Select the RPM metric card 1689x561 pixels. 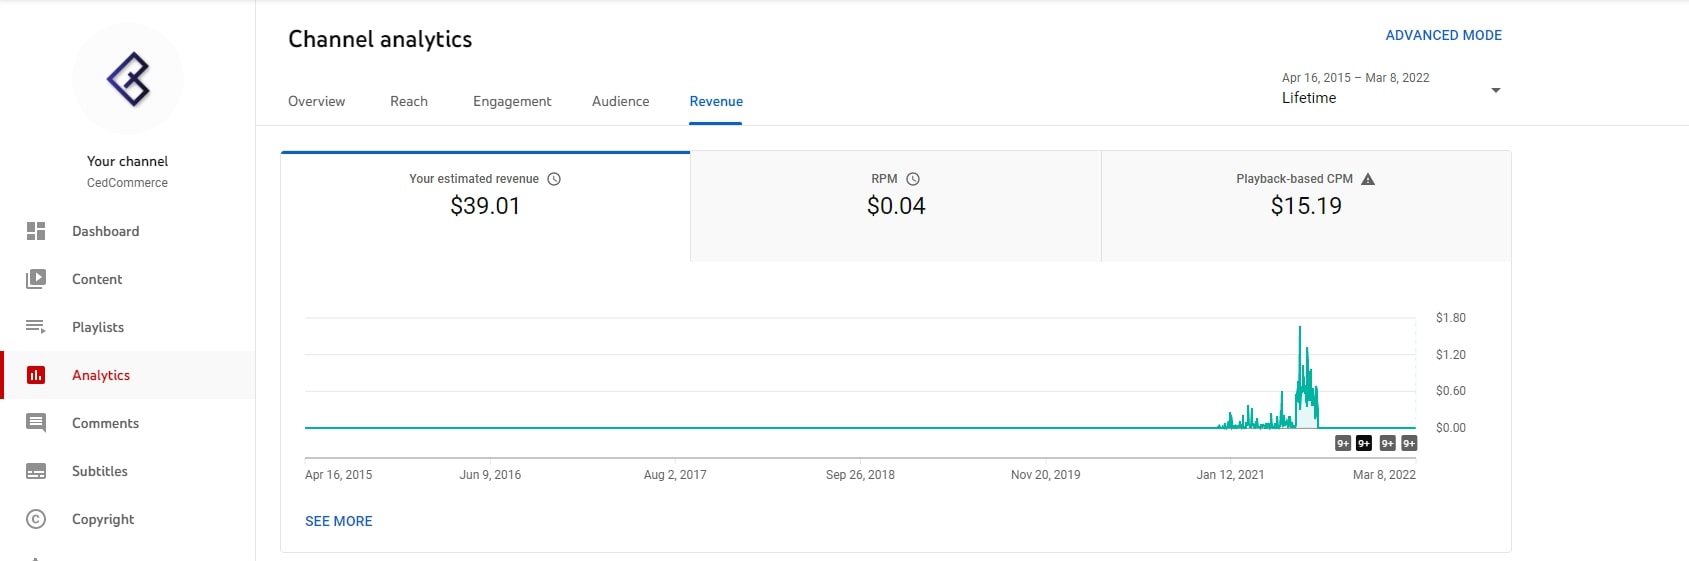tap(896, 206)
